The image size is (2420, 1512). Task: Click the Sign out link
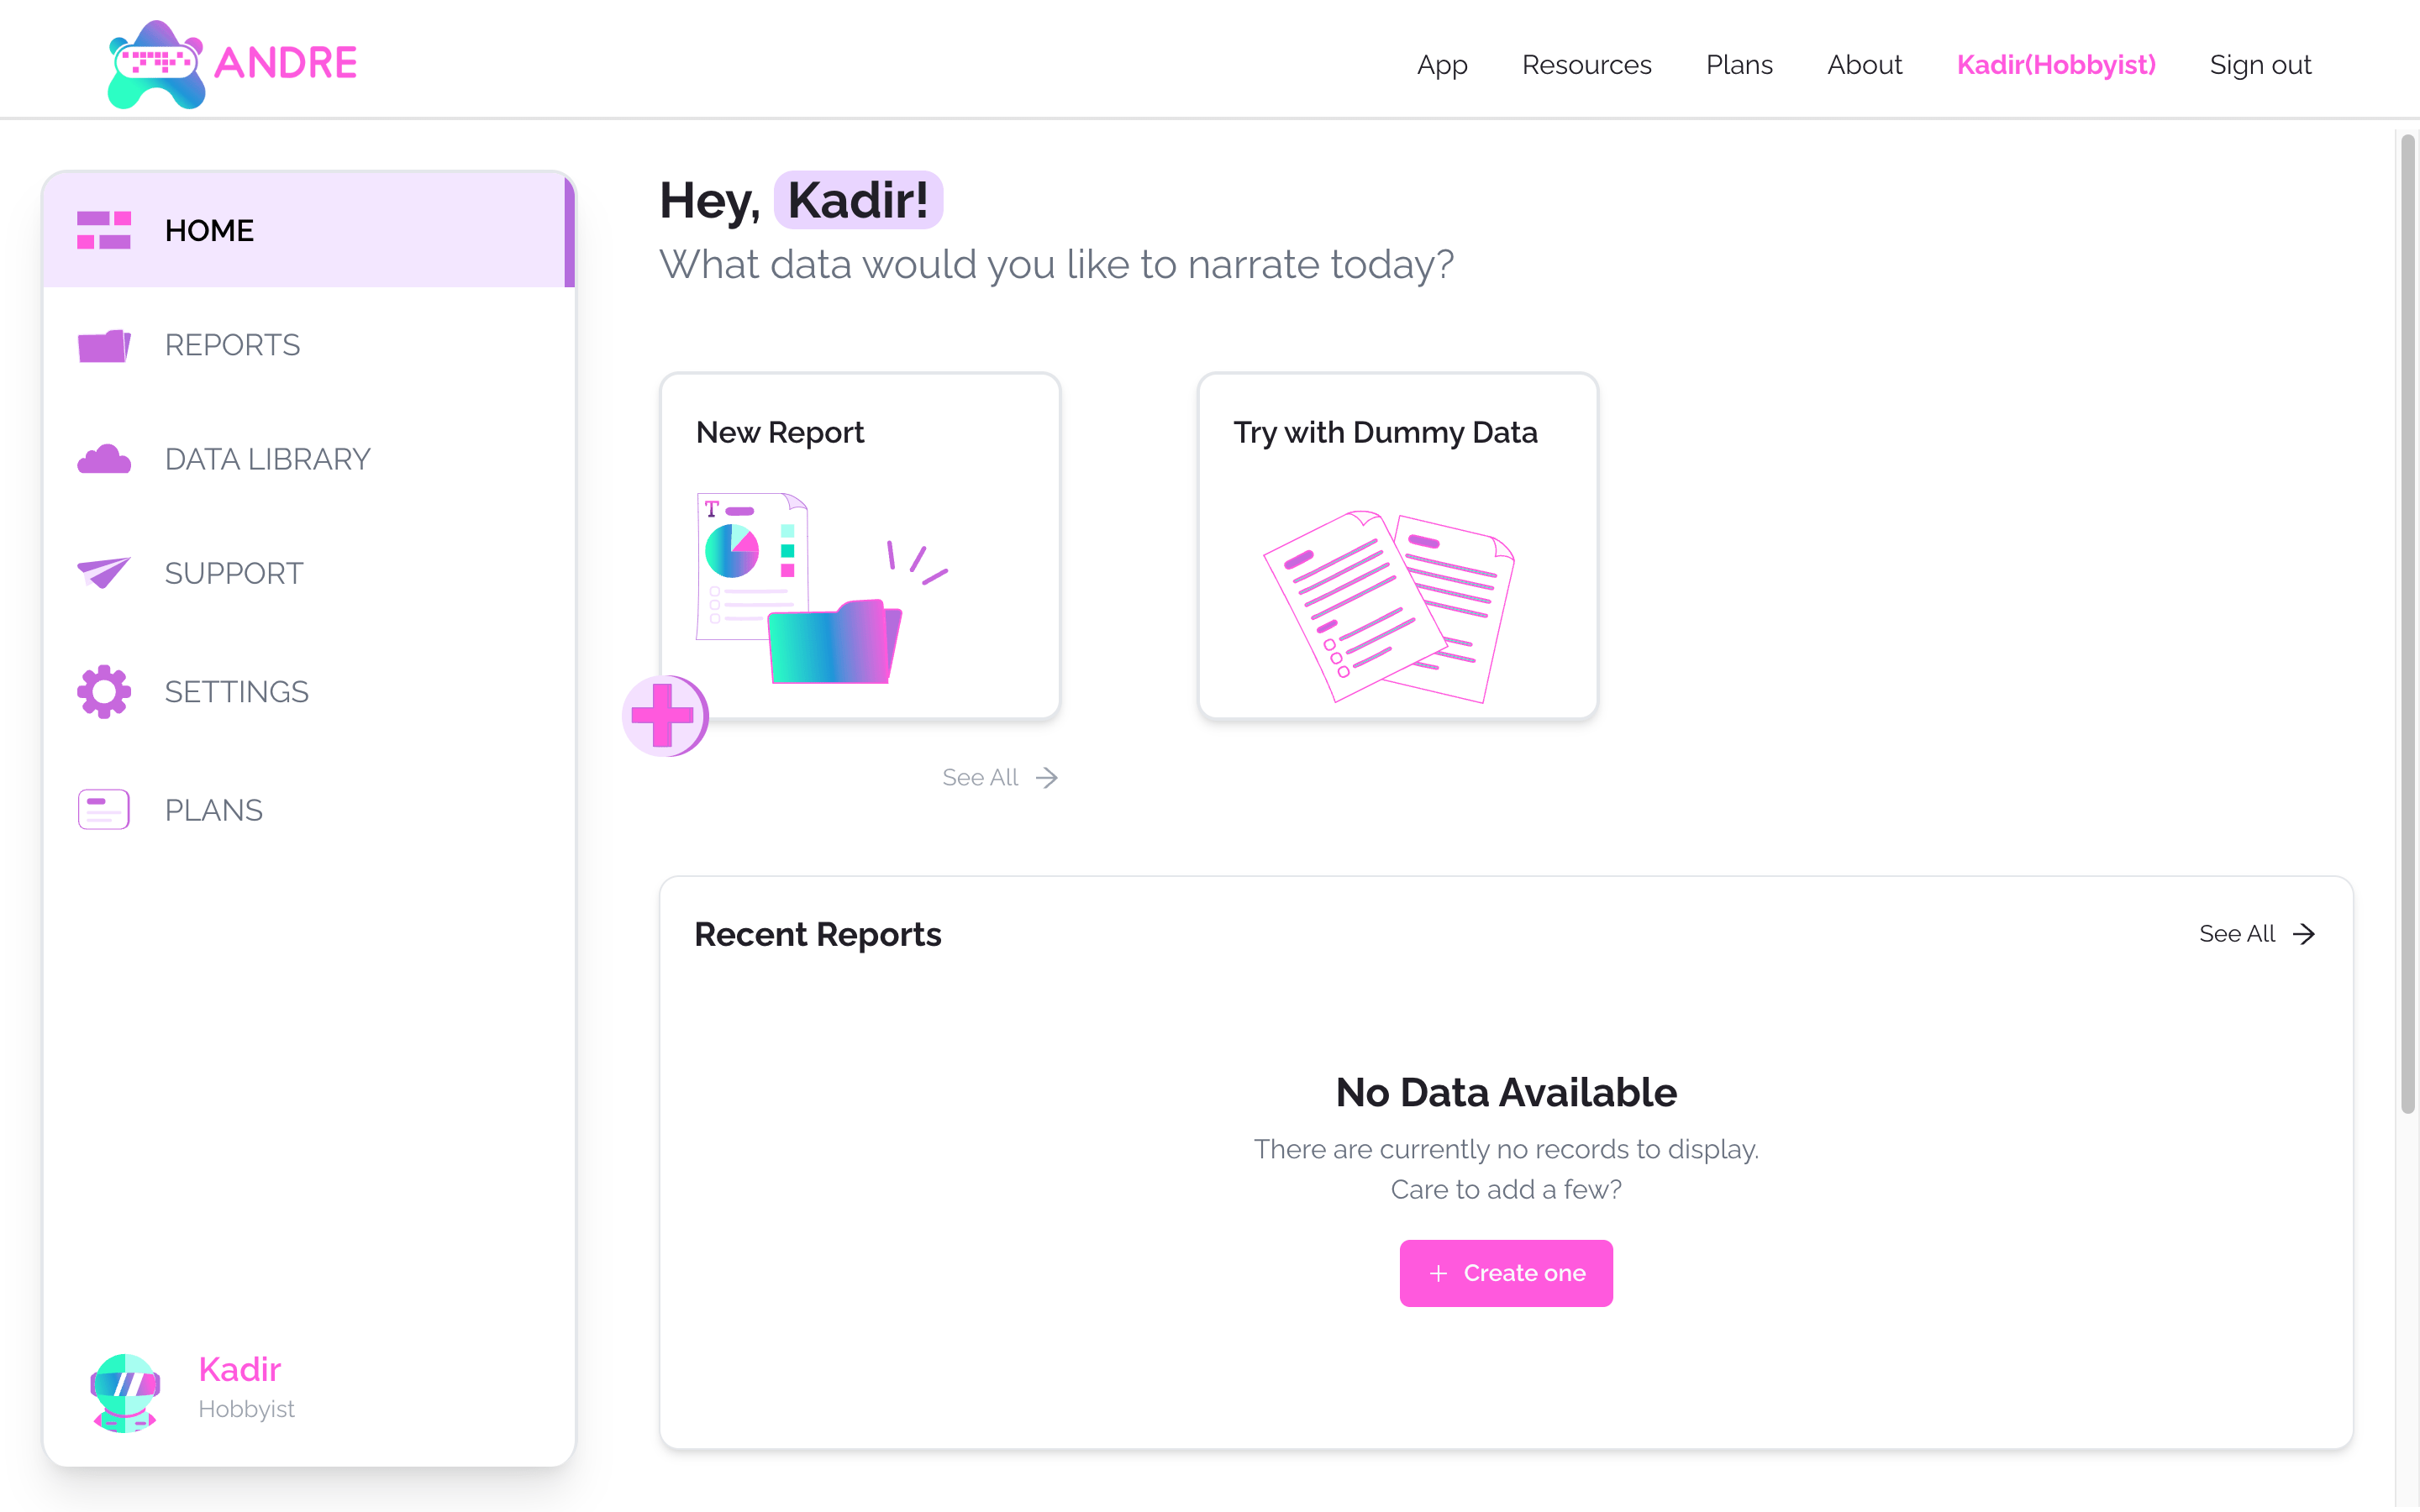2260,65
